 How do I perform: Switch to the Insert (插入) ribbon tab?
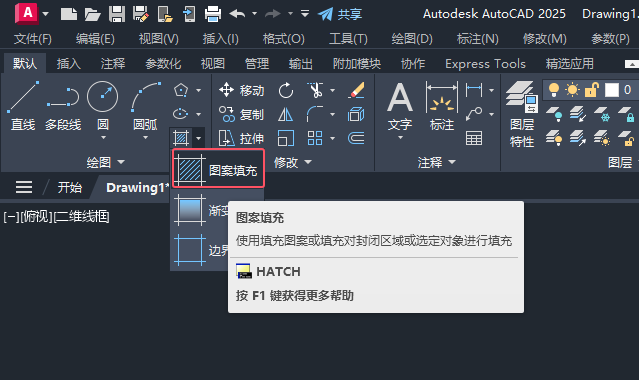(x=68, y=64)
